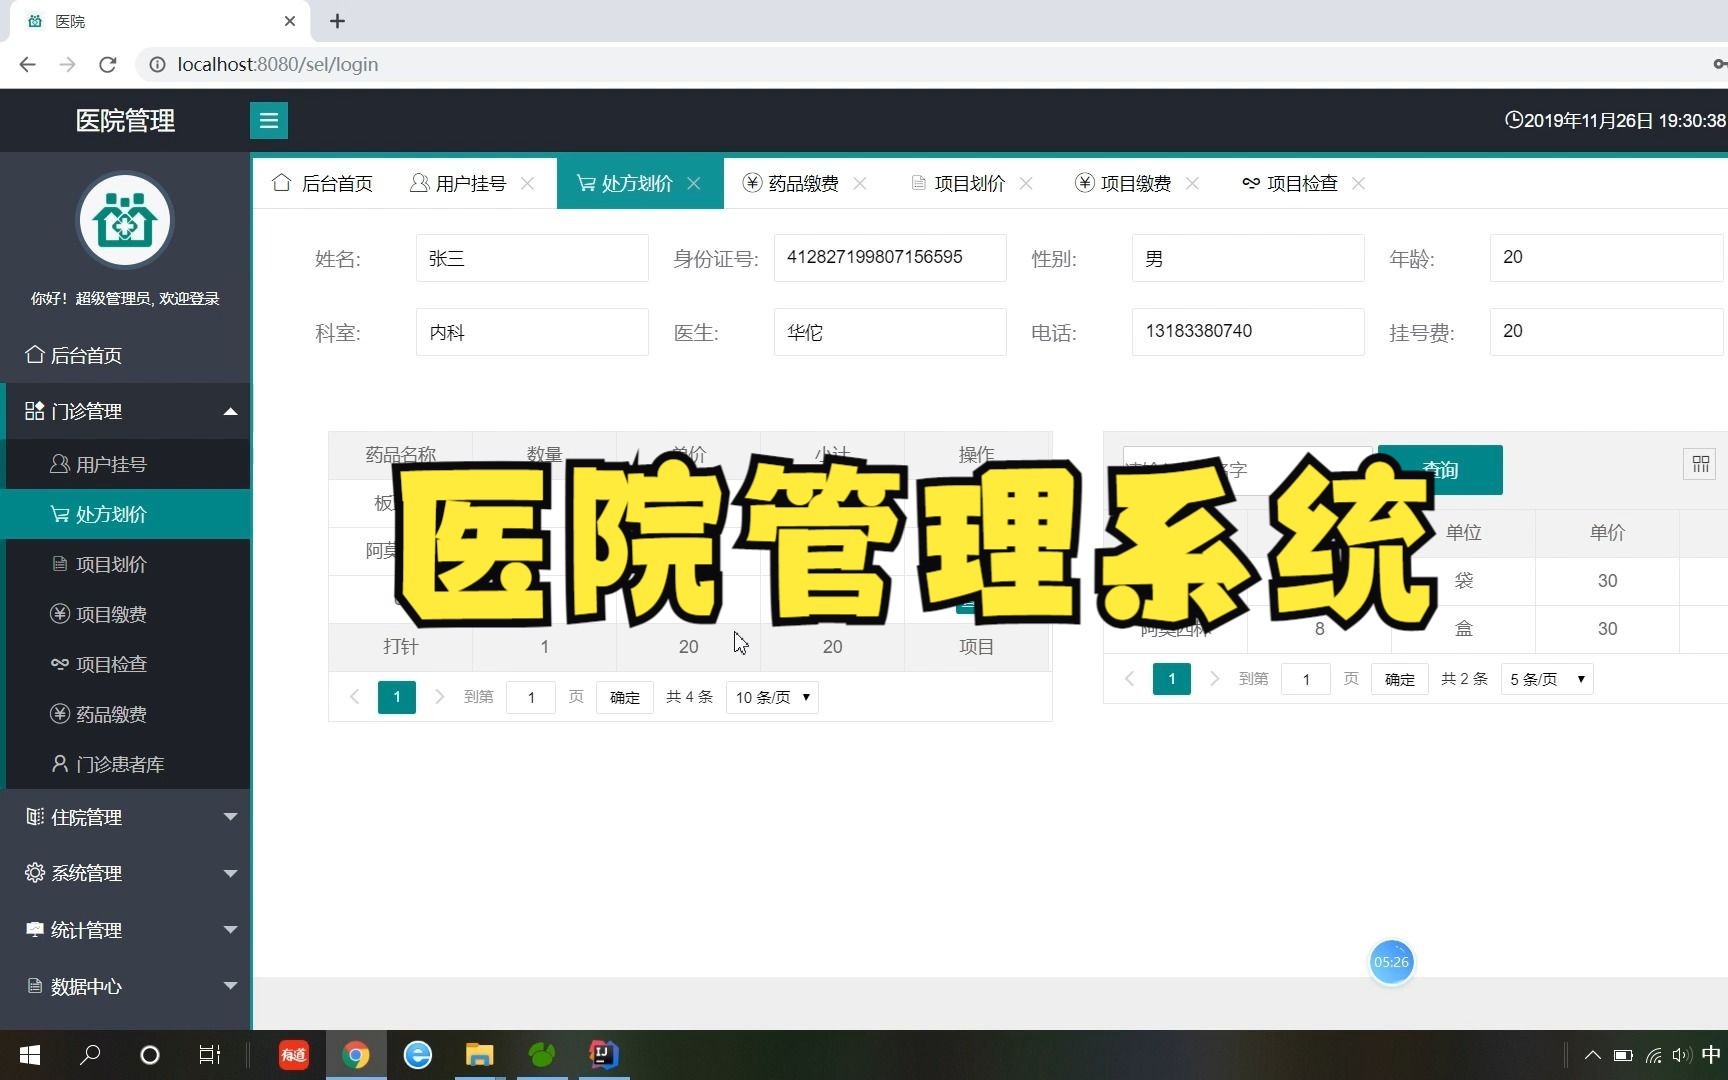The image size is (1728, 1080).
Task: Click page 1 in the right table pagination
Action: click(1172, 679)
